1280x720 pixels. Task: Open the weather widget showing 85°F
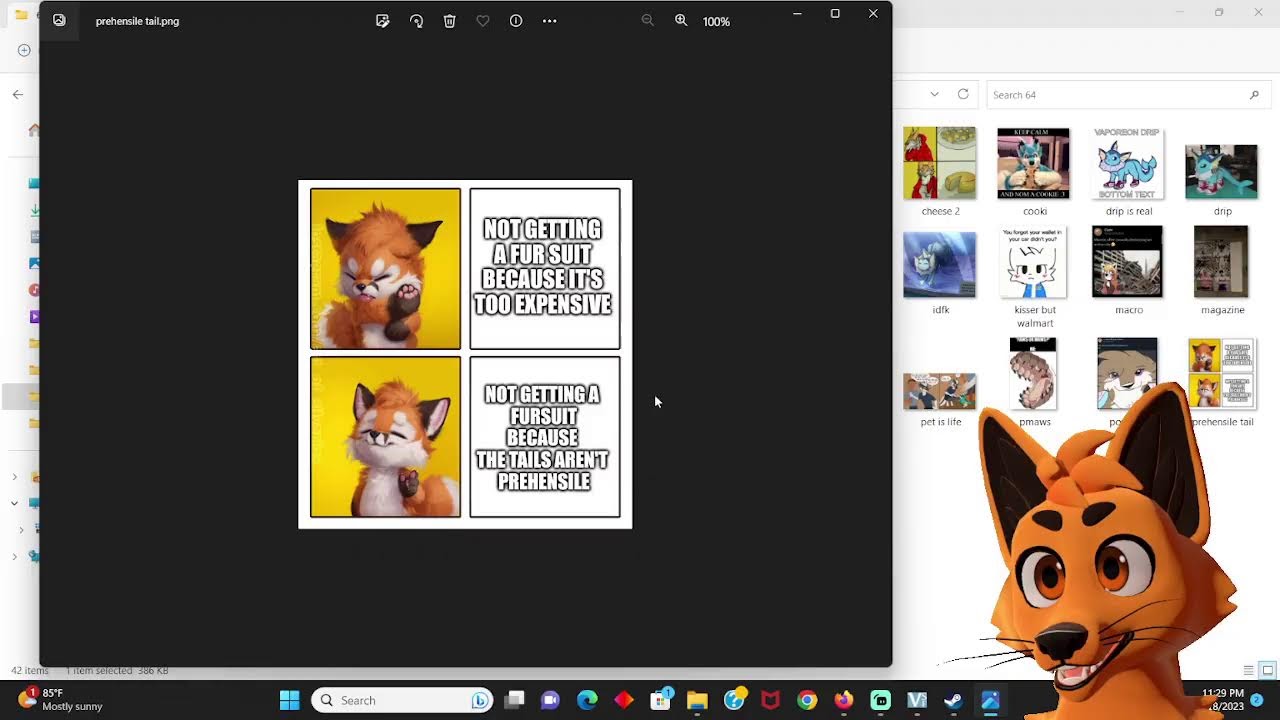click(60, 699)
